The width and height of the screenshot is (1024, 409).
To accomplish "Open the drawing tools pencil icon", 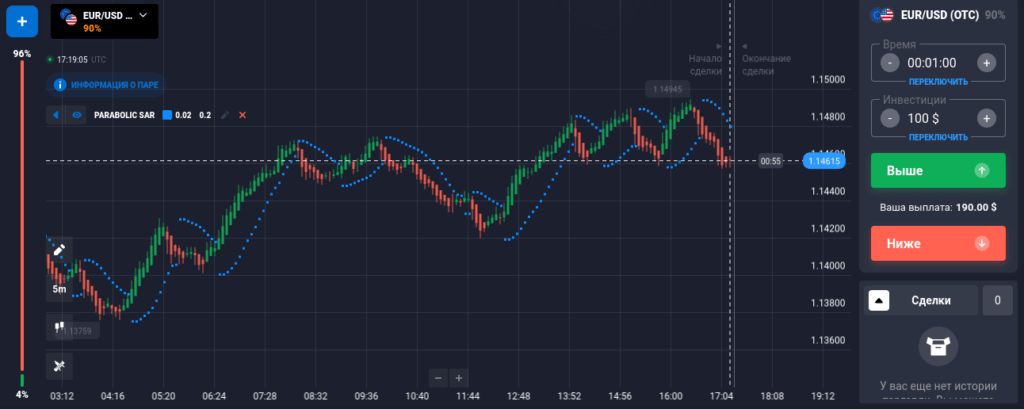I will coord(59,249).
